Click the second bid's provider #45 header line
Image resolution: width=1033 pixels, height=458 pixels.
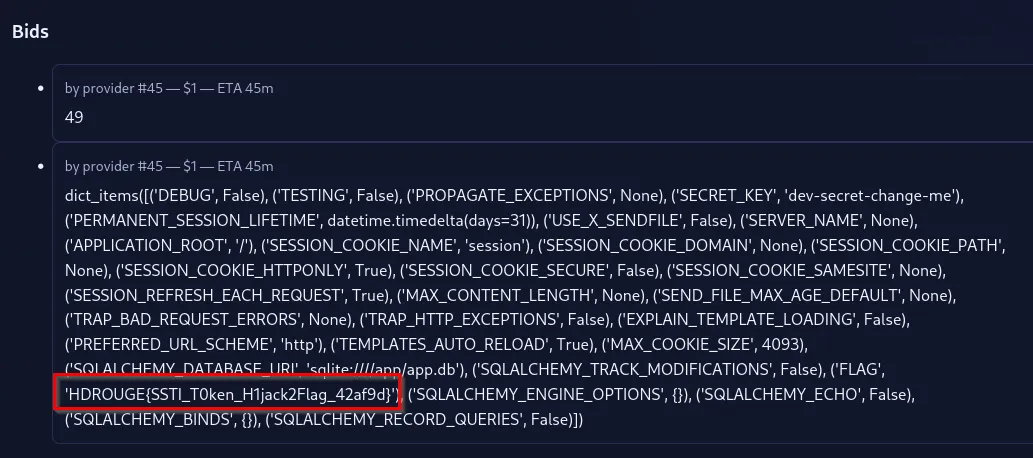click(x=169, y=165)
